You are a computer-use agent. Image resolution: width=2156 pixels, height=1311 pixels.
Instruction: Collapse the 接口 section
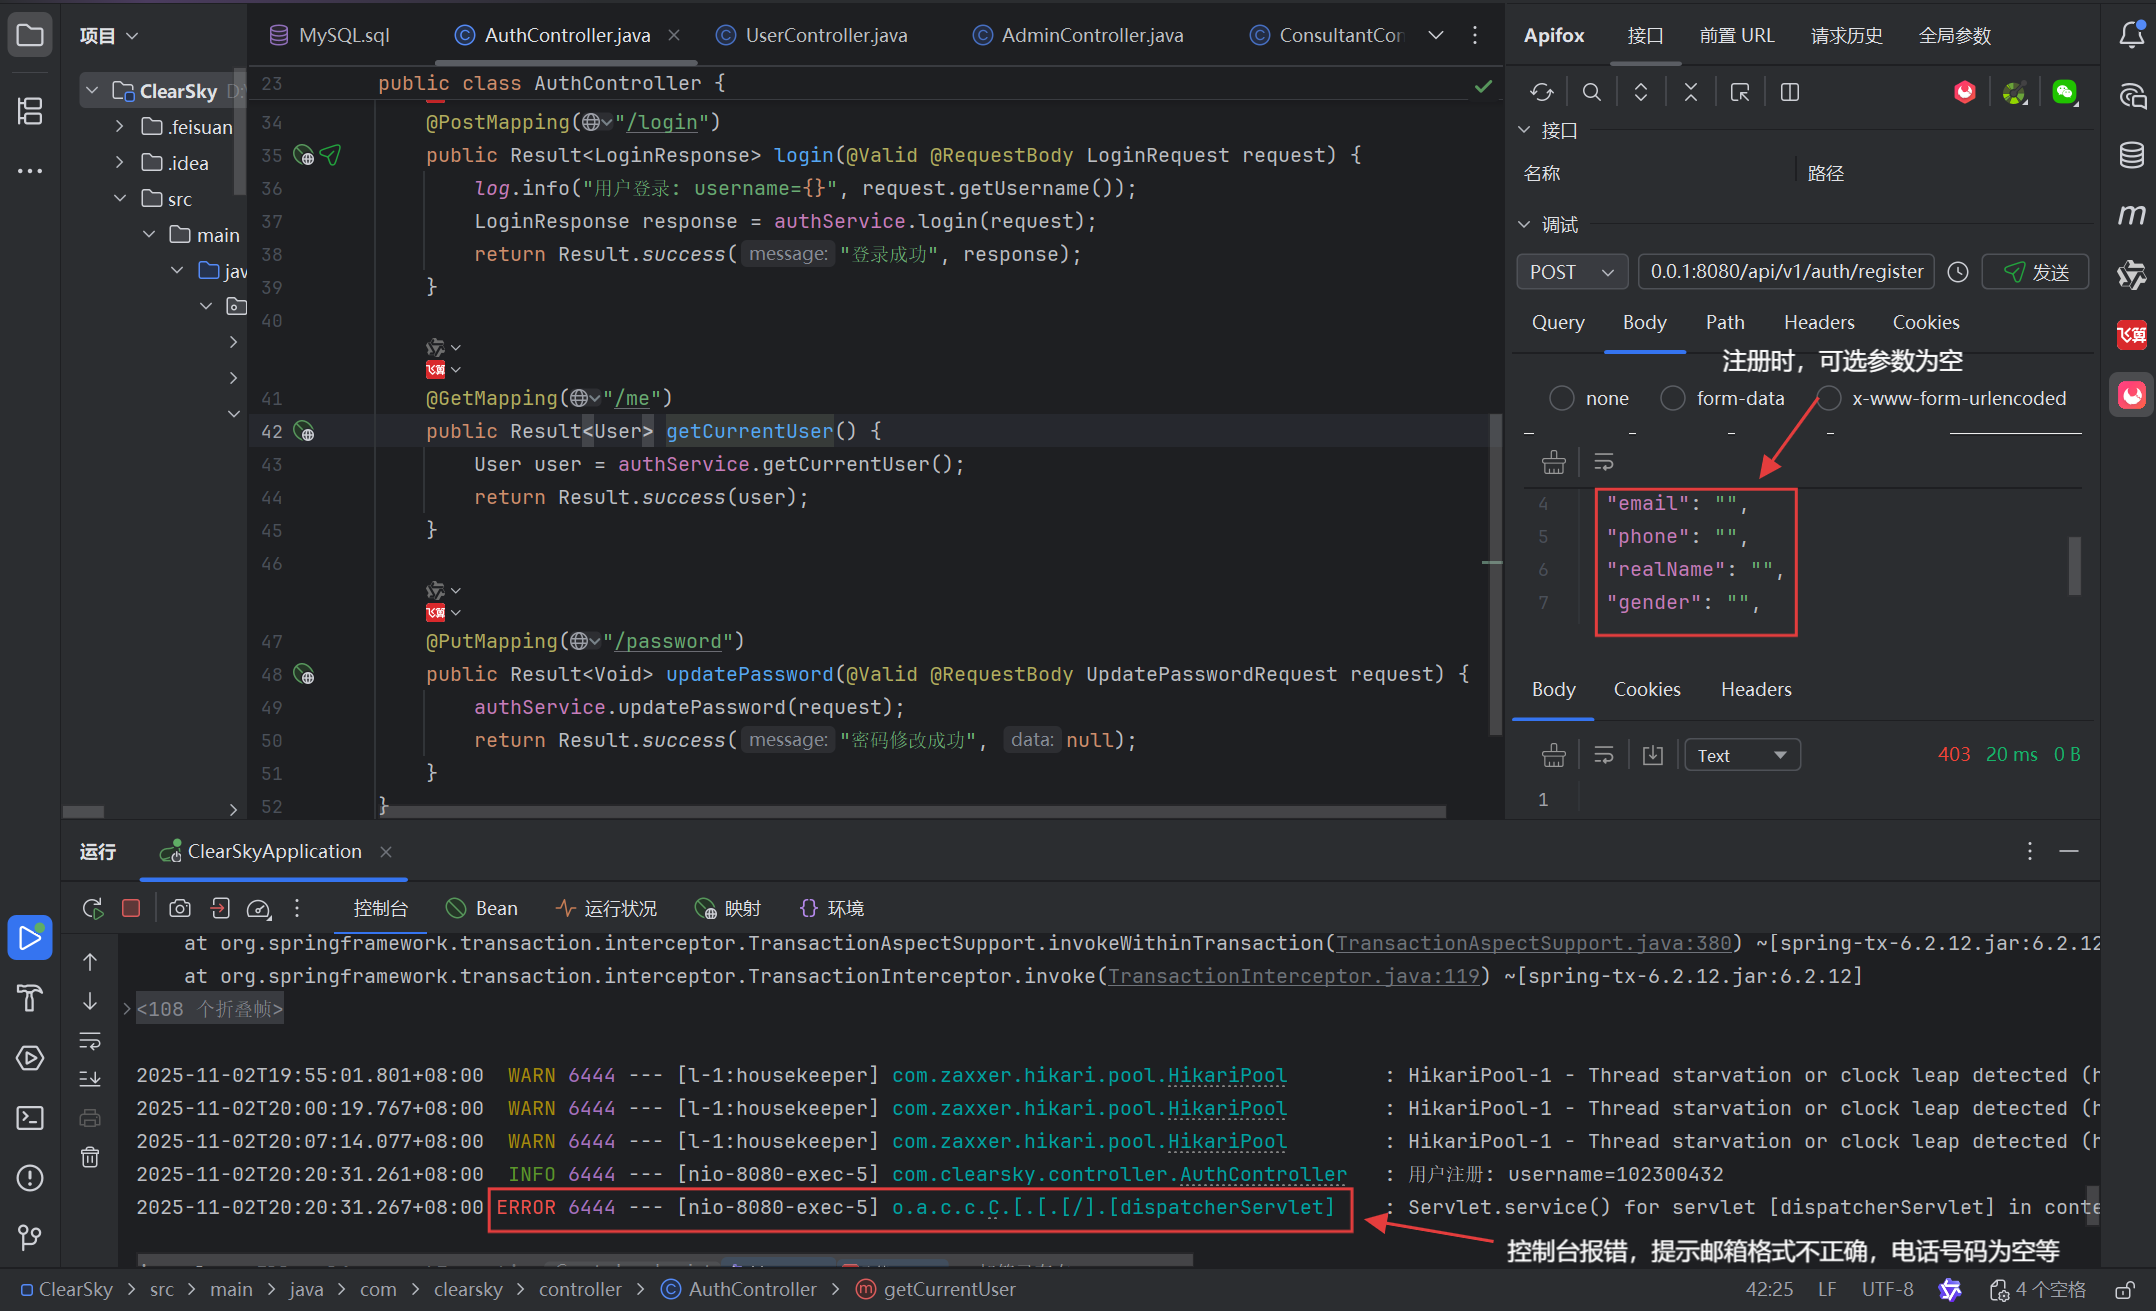[1524, 130]
